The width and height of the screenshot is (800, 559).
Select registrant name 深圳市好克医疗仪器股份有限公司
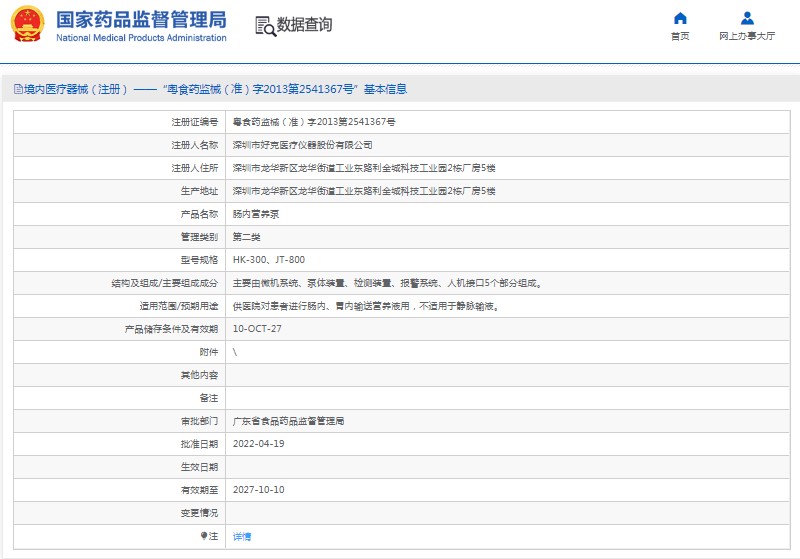tap(302, 145)
